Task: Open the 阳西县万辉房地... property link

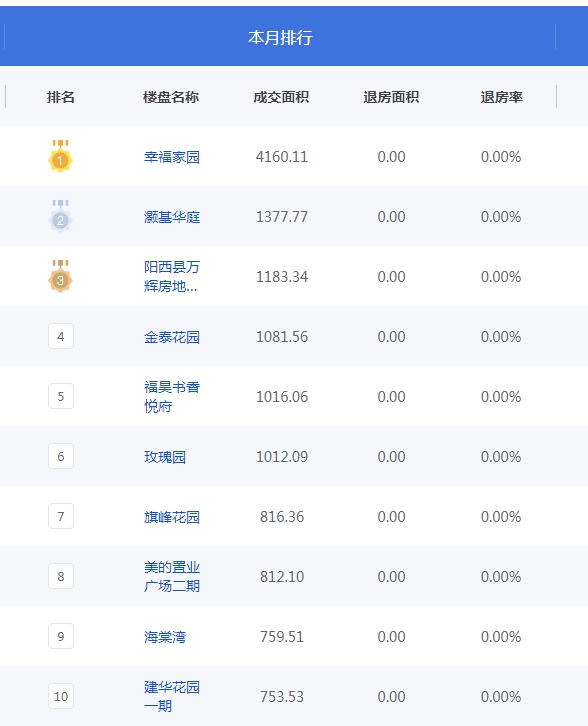Action: tap(172, 276)
